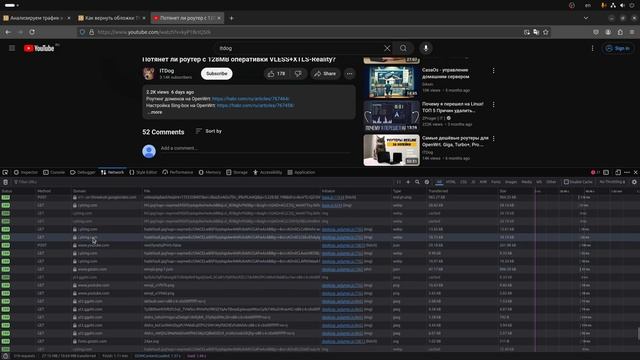Image resolution: width=640 pixels, height=360 pixels.
Task: Go back with the browser back arrow
Action: click(8, 32)
